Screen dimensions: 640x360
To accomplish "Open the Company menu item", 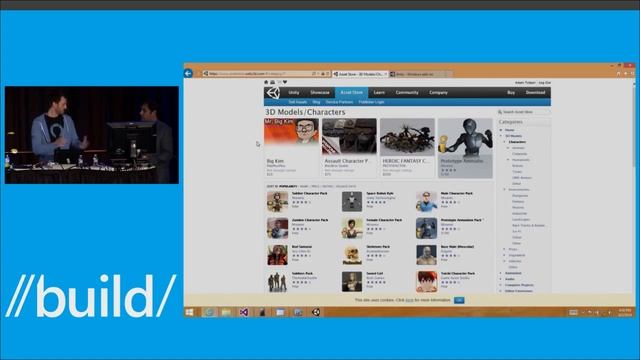I will coord(438,93).
